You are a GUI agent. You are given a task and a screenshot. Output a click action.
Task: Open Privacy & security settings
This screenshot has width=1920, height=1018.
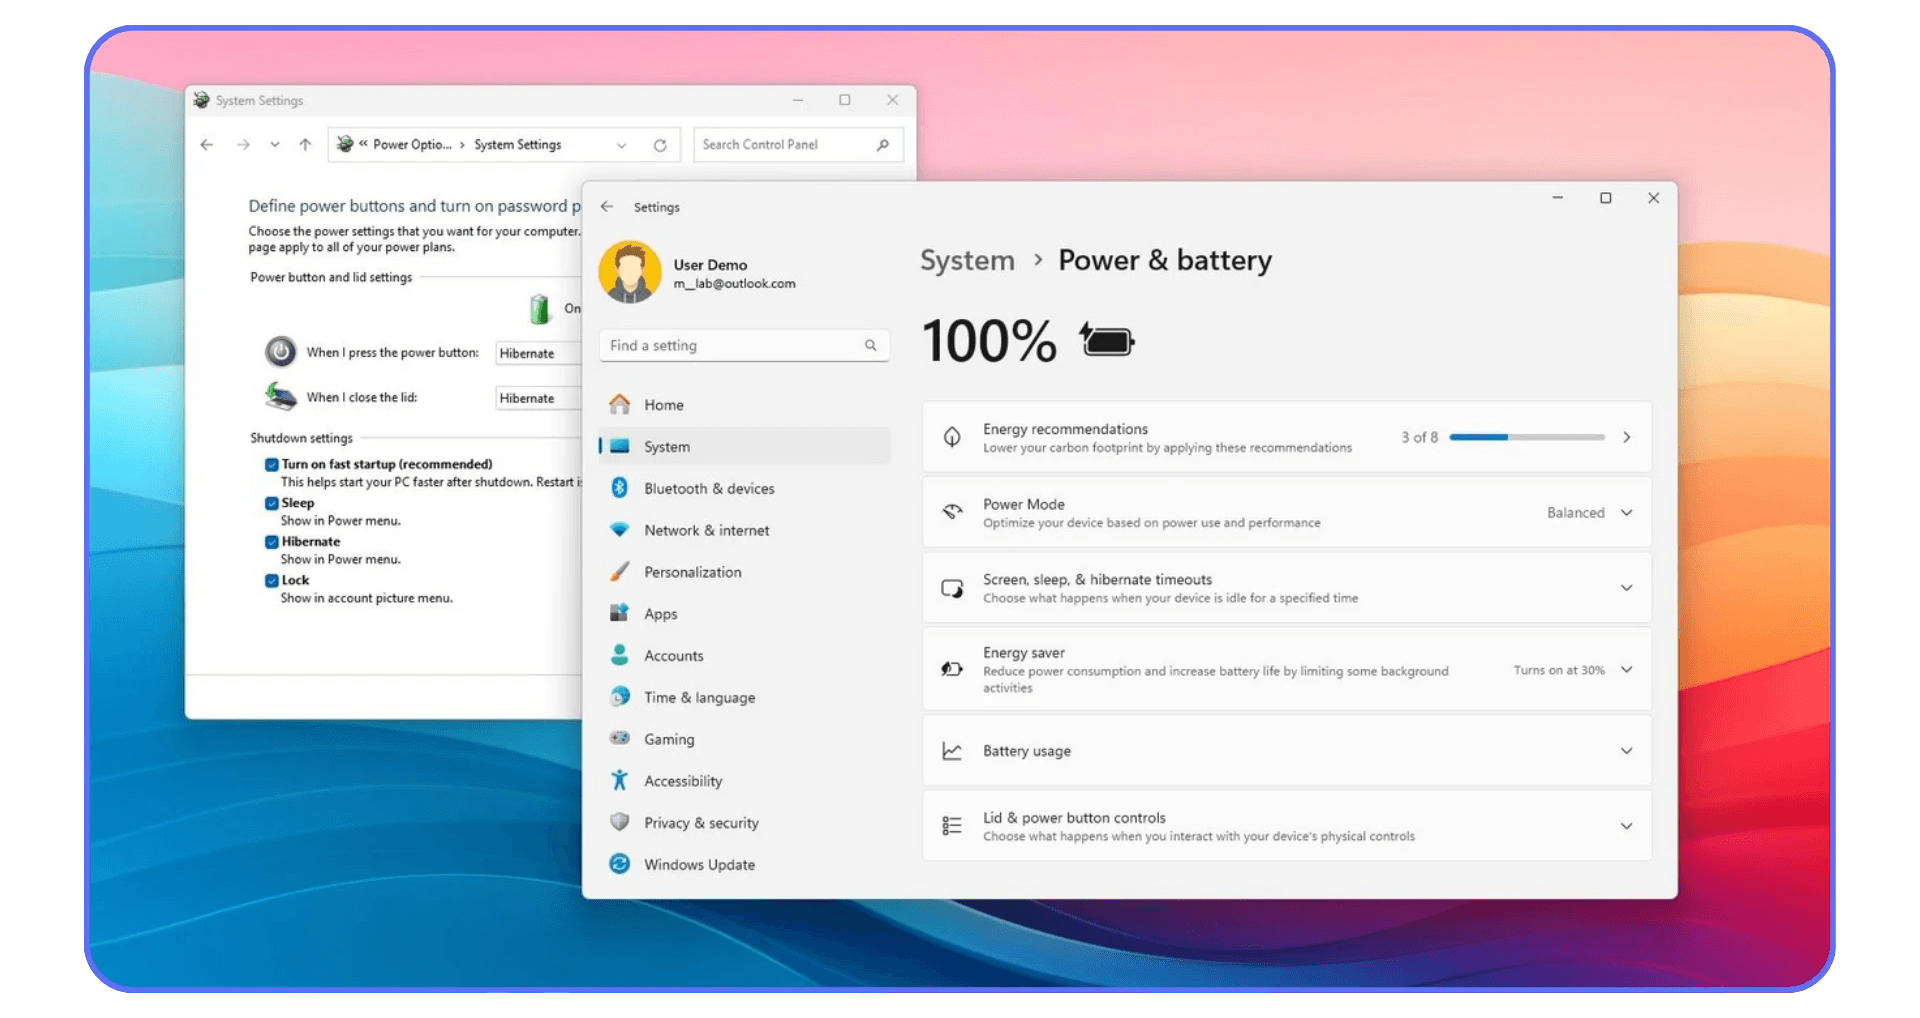point(700,823)
